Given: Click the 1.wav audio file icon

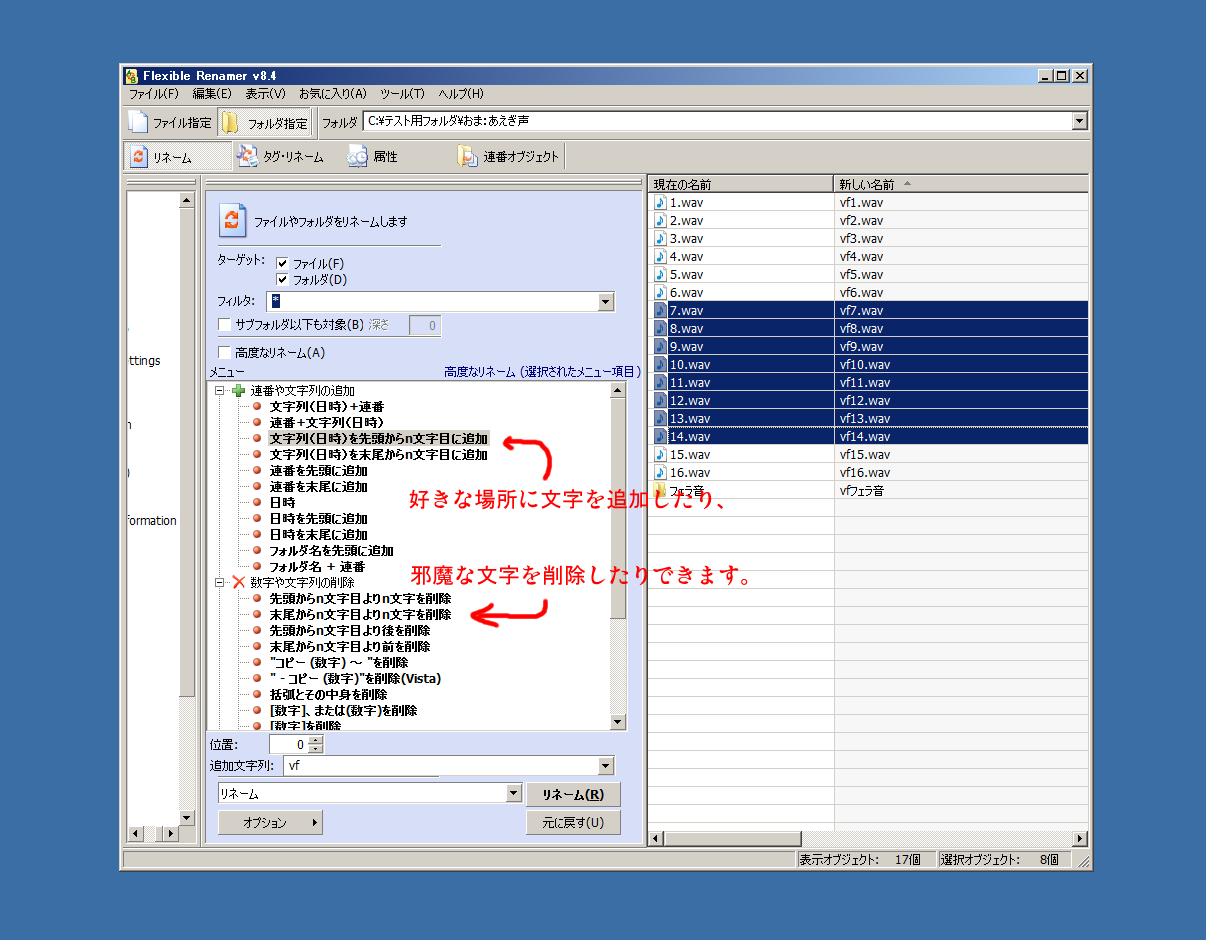Looking at the screenshot, I should pos(660,203).
